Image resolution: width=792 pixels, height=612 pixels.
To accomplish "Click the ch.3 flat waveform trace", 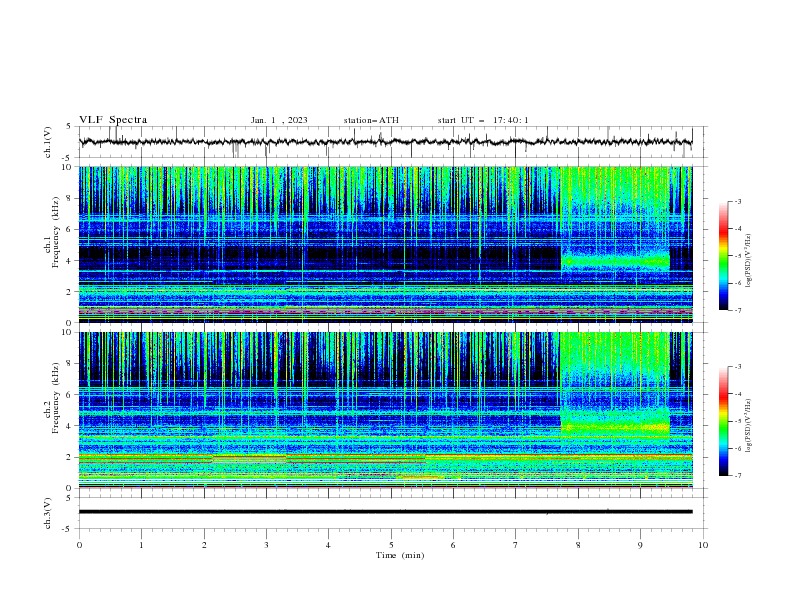I will point(385,512).
